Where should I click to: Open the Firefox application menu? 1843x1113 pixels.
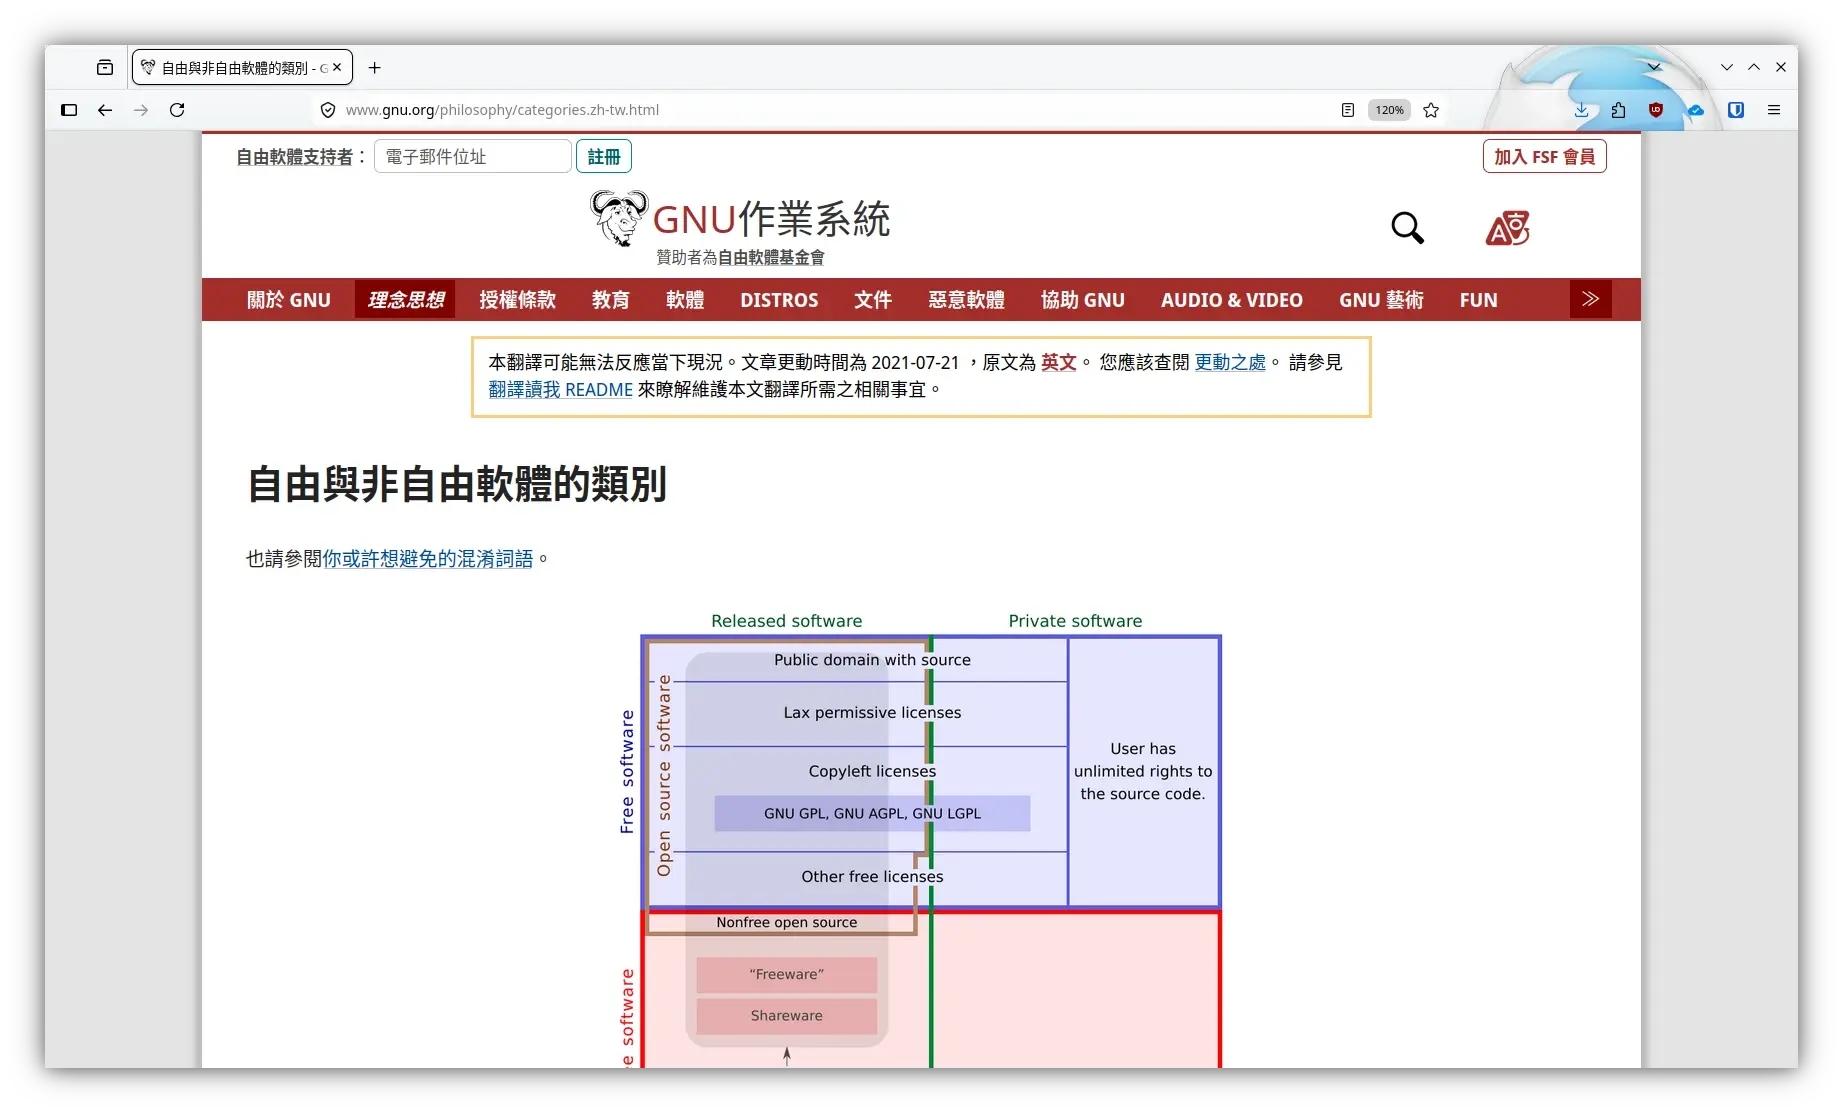click(1774, 110)
